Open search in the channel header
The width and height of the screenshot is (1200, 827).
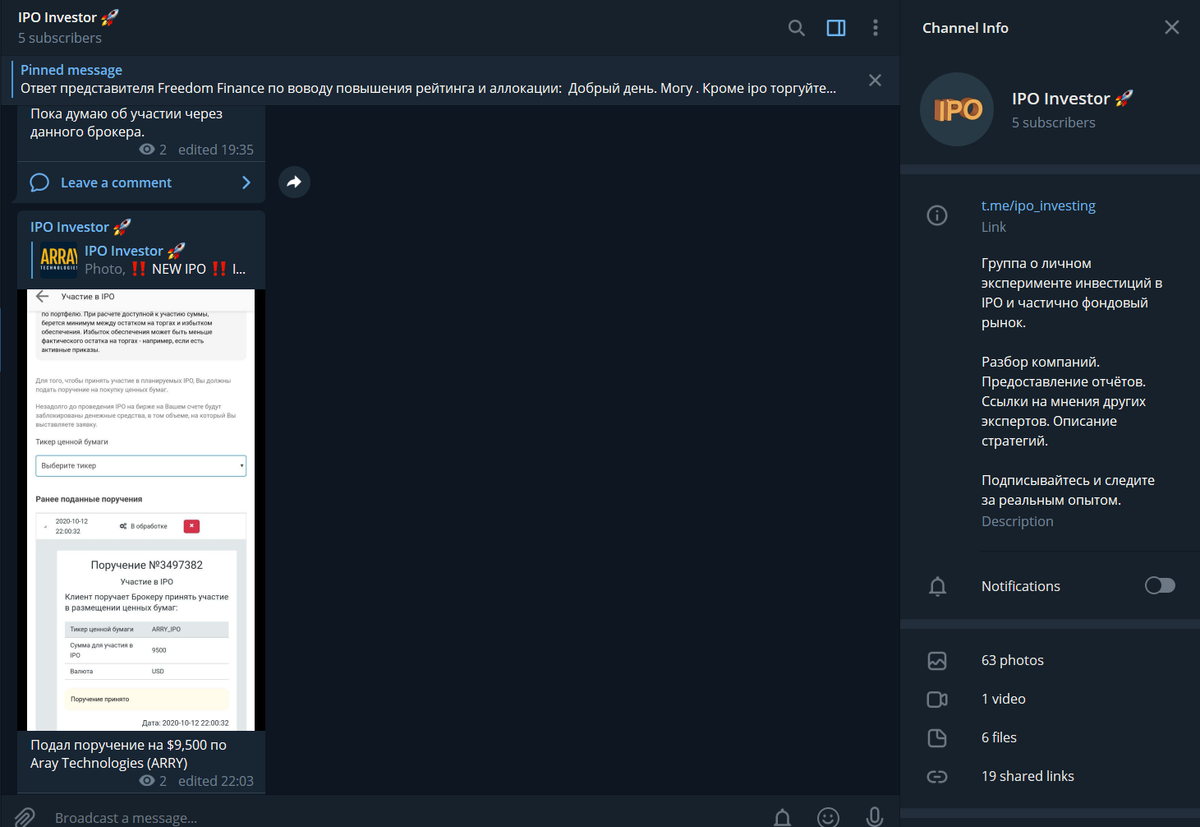point(796,28)
